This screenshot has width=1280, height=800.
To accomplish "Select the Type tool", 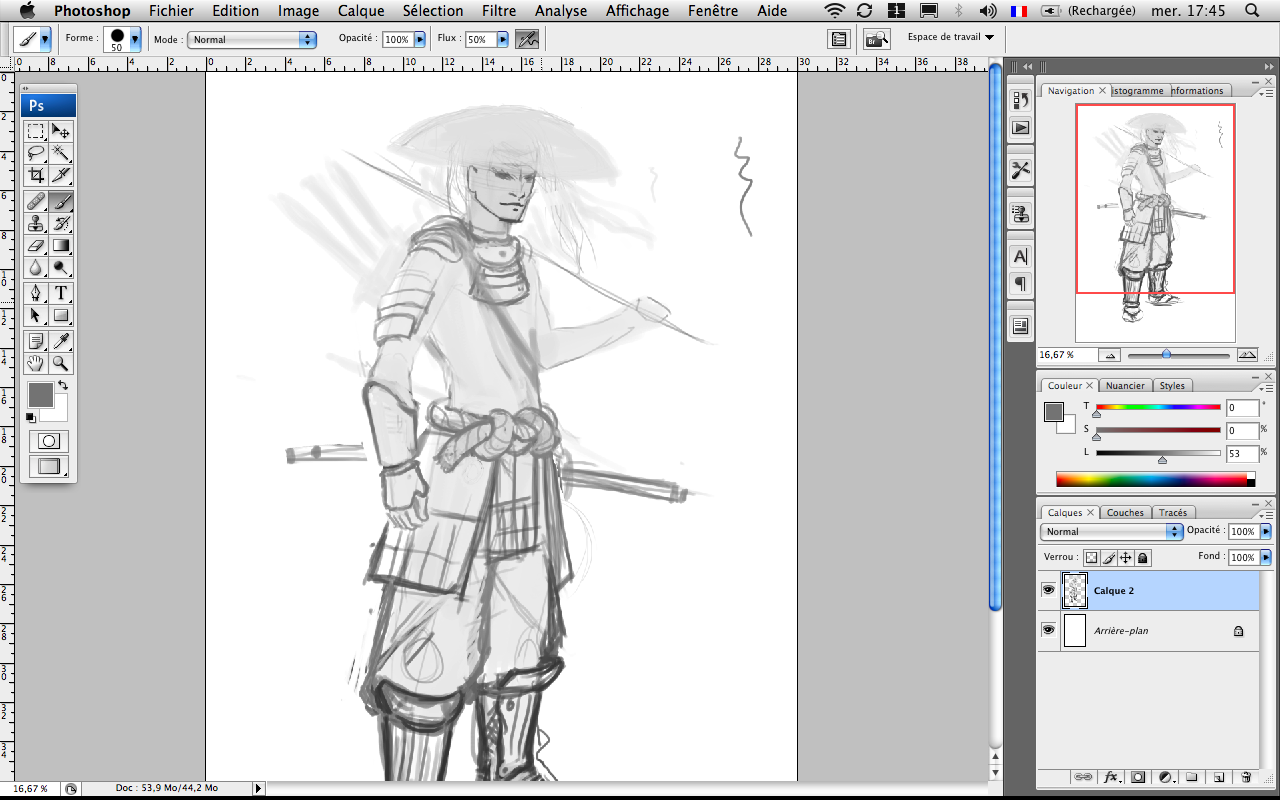I will point(61,293).
